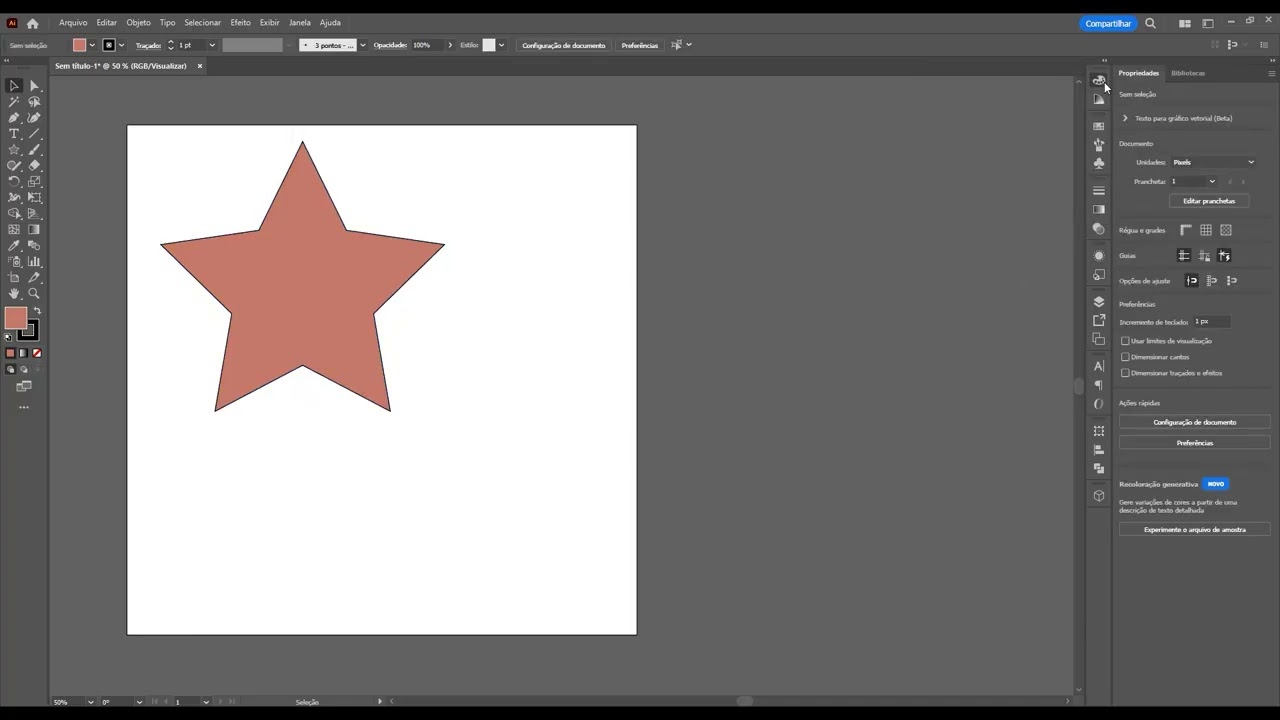Screen dimensions: 1280x720
Task: Open the Estilo style dropdown
Action: coord(501,45)
